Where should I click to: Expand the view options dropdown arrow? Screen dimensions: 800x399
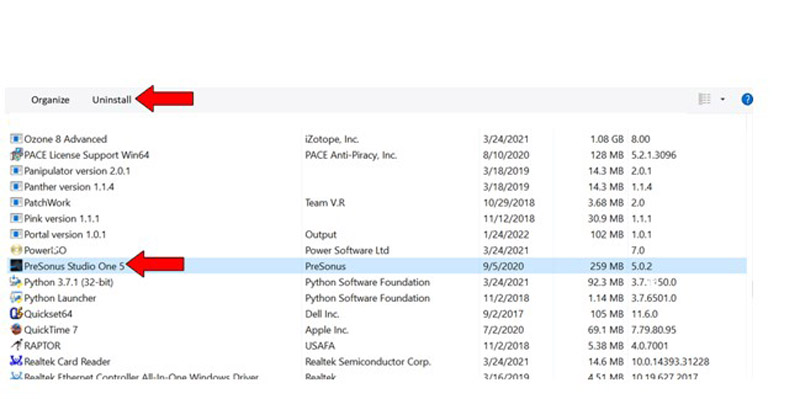coord(722,99)
